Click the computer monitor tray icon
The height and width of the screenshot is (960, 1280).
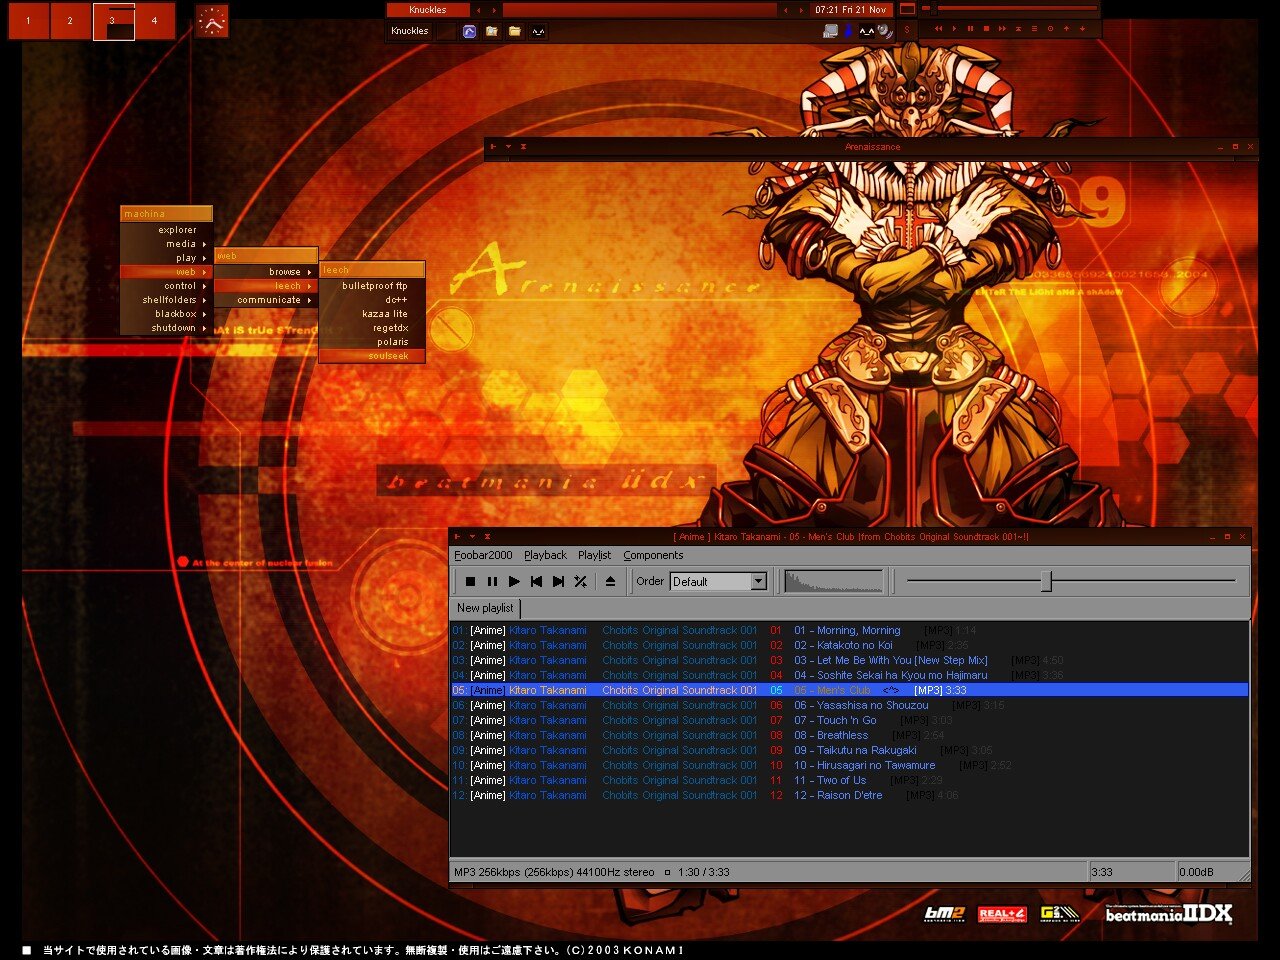coord(830,31)
